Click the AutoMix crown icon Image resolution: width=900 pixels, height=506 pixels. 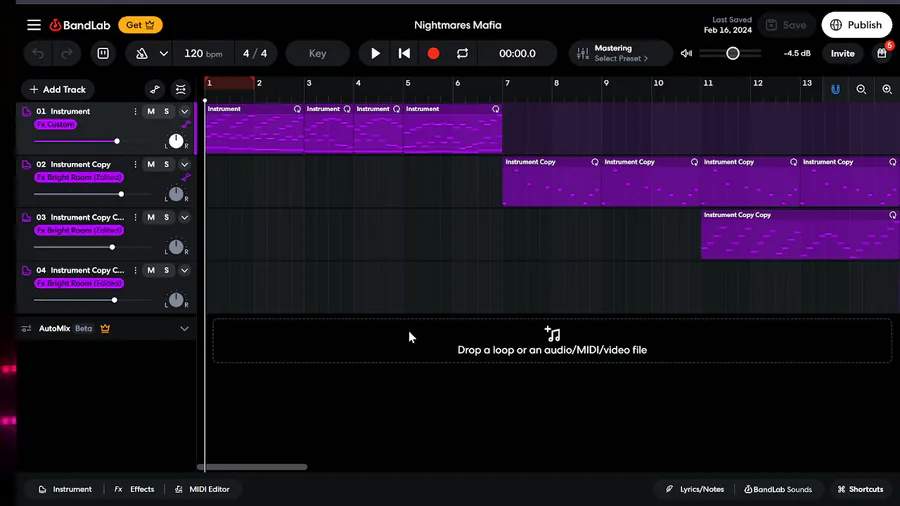105,329
